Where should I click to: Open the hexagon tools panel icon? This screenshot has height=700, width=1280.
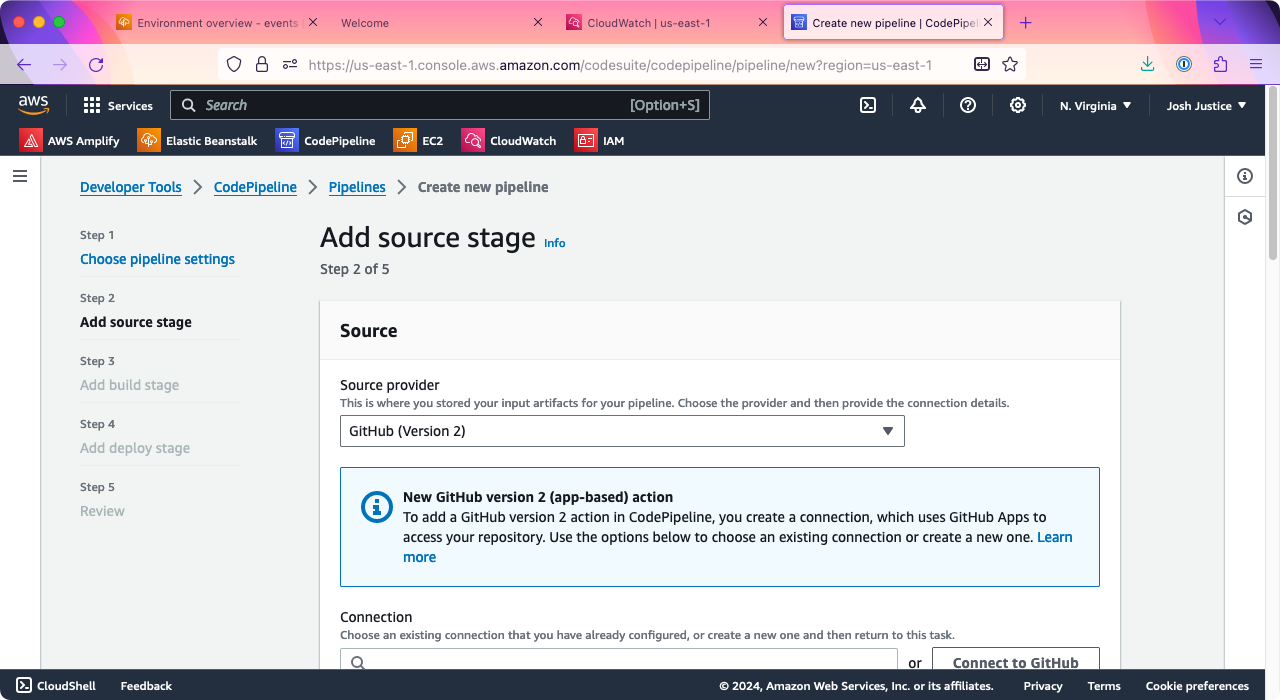1245,217
